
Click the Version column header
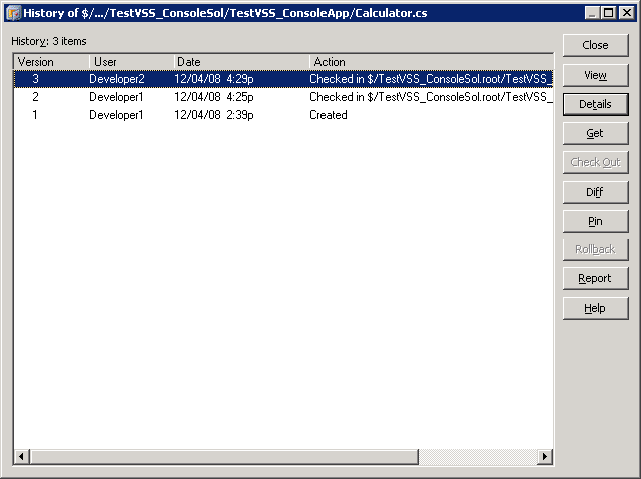(x=52, y=62)
